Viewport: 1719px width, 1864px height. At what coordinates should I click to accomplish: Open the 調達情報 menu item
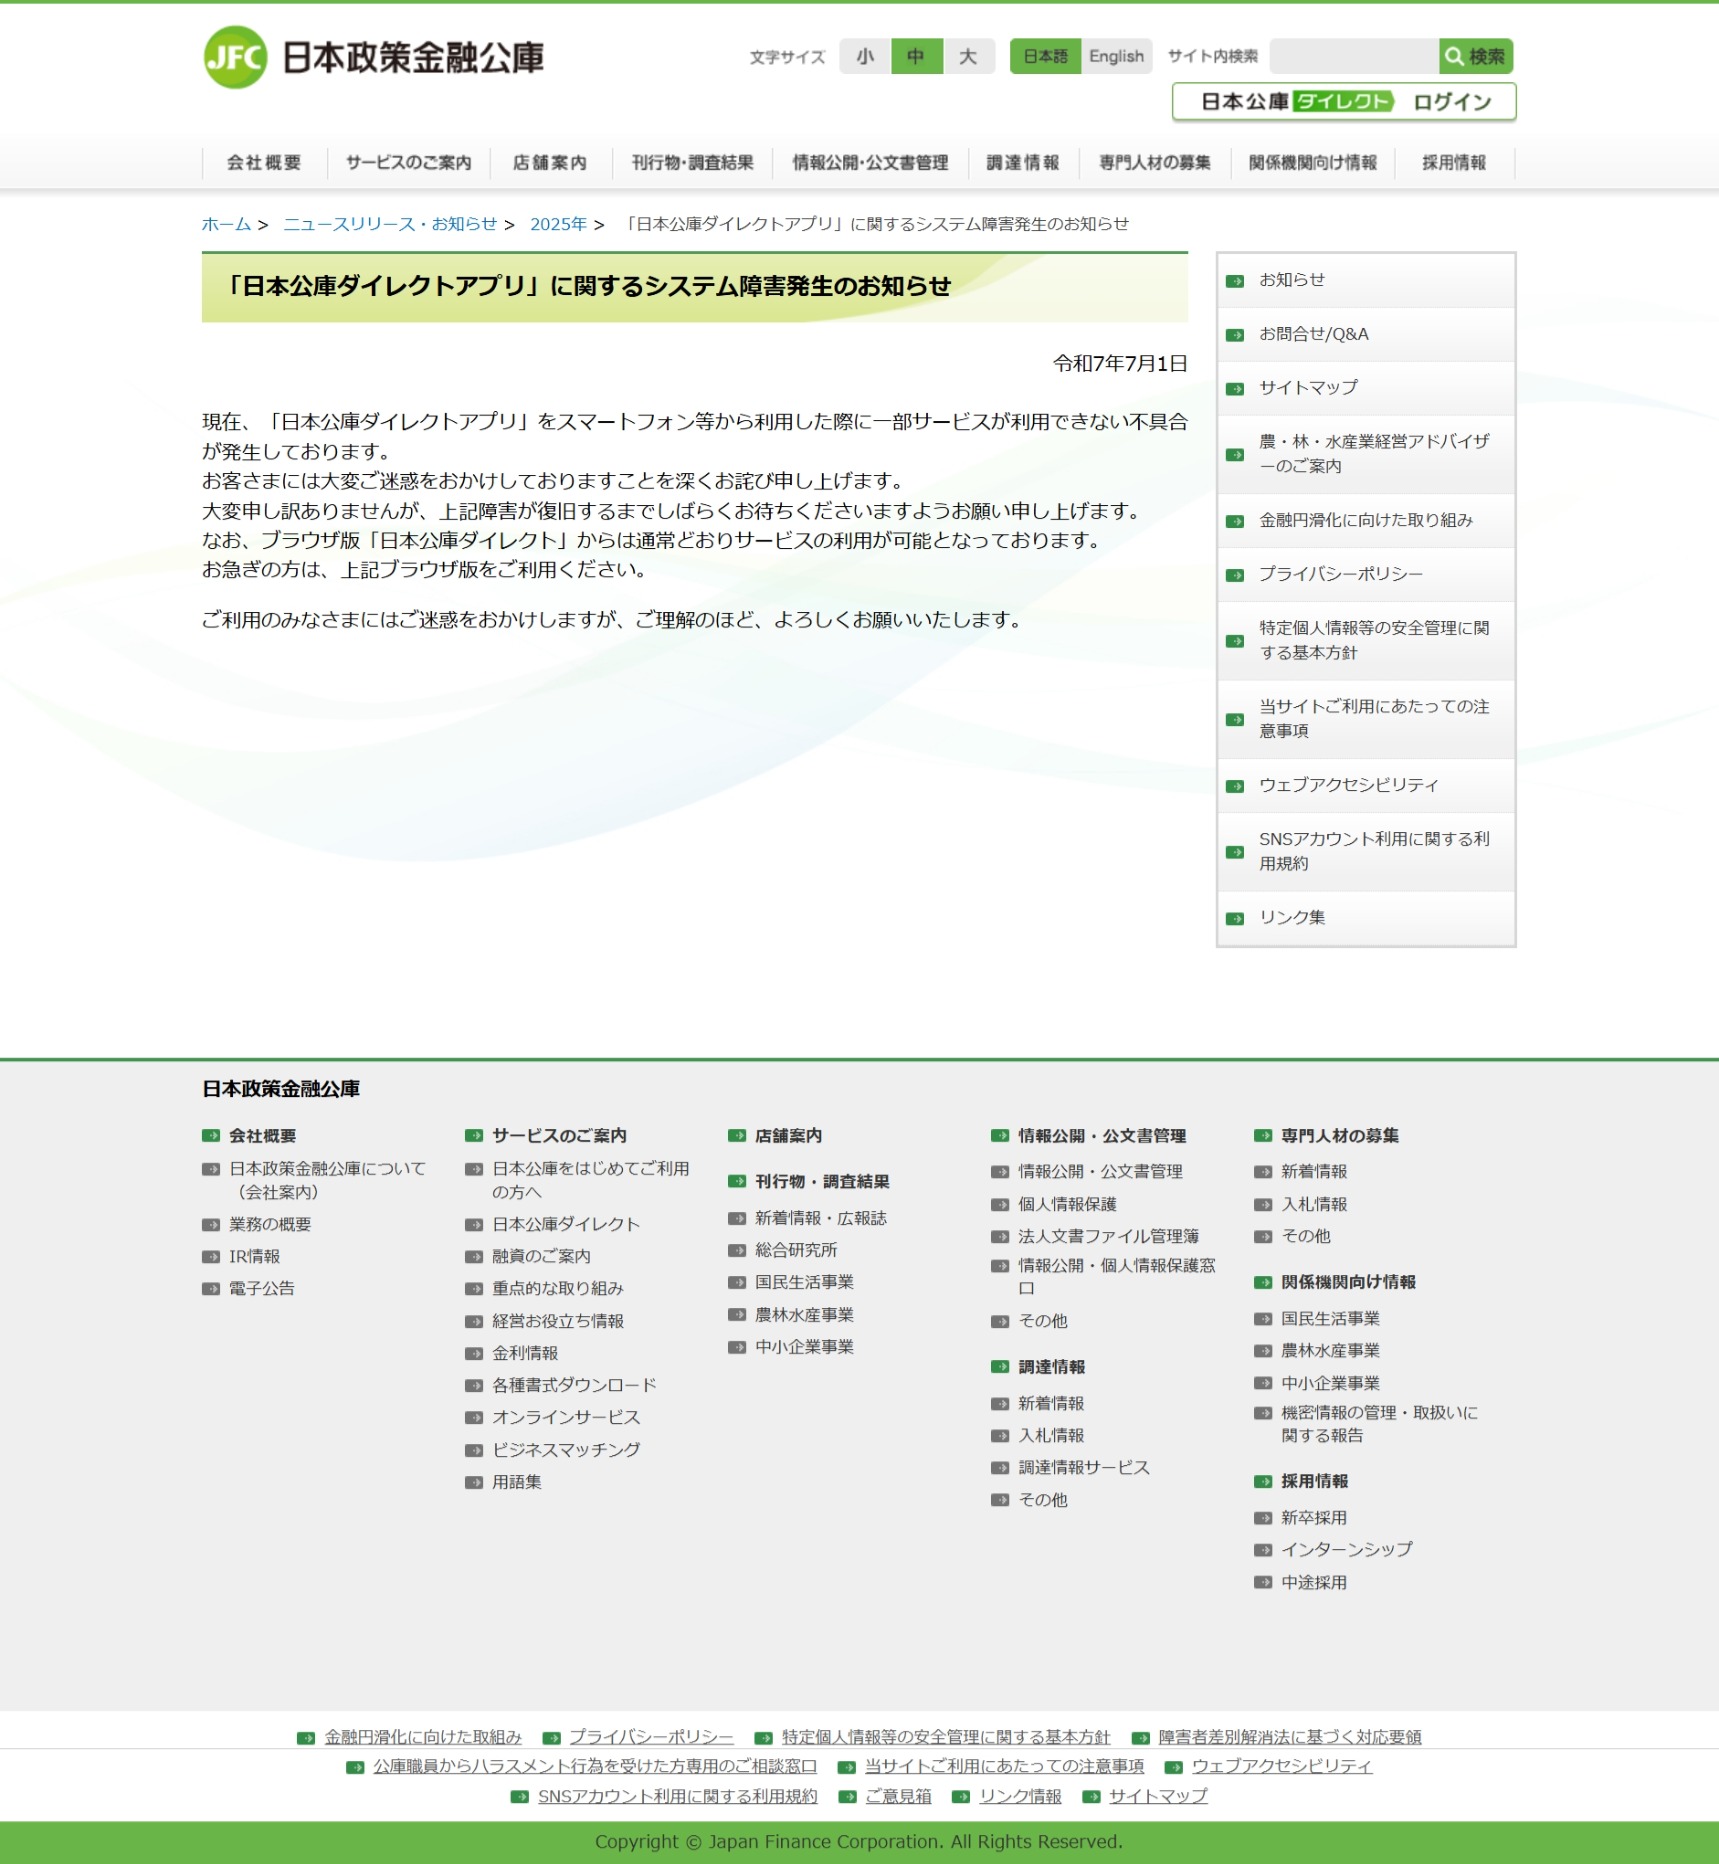pyautogui.click(x=1023, y=162)
